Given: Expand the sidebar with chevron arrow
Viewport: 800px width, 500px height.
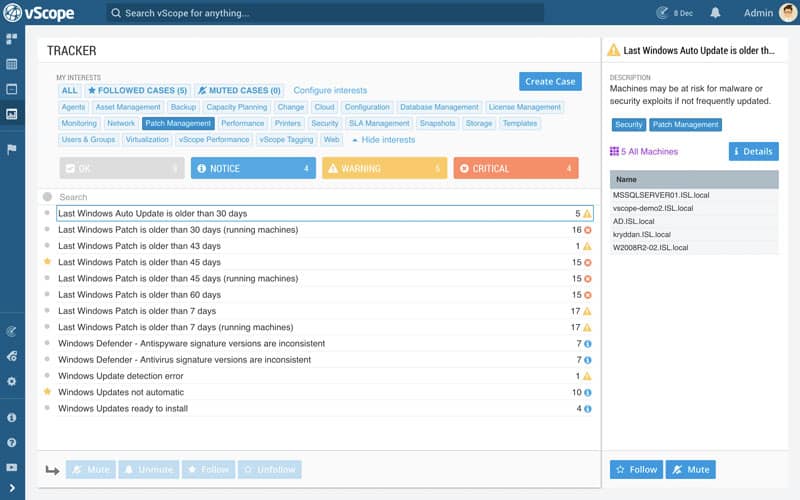Looking at the screenshot, I should [x=11, y=488].
